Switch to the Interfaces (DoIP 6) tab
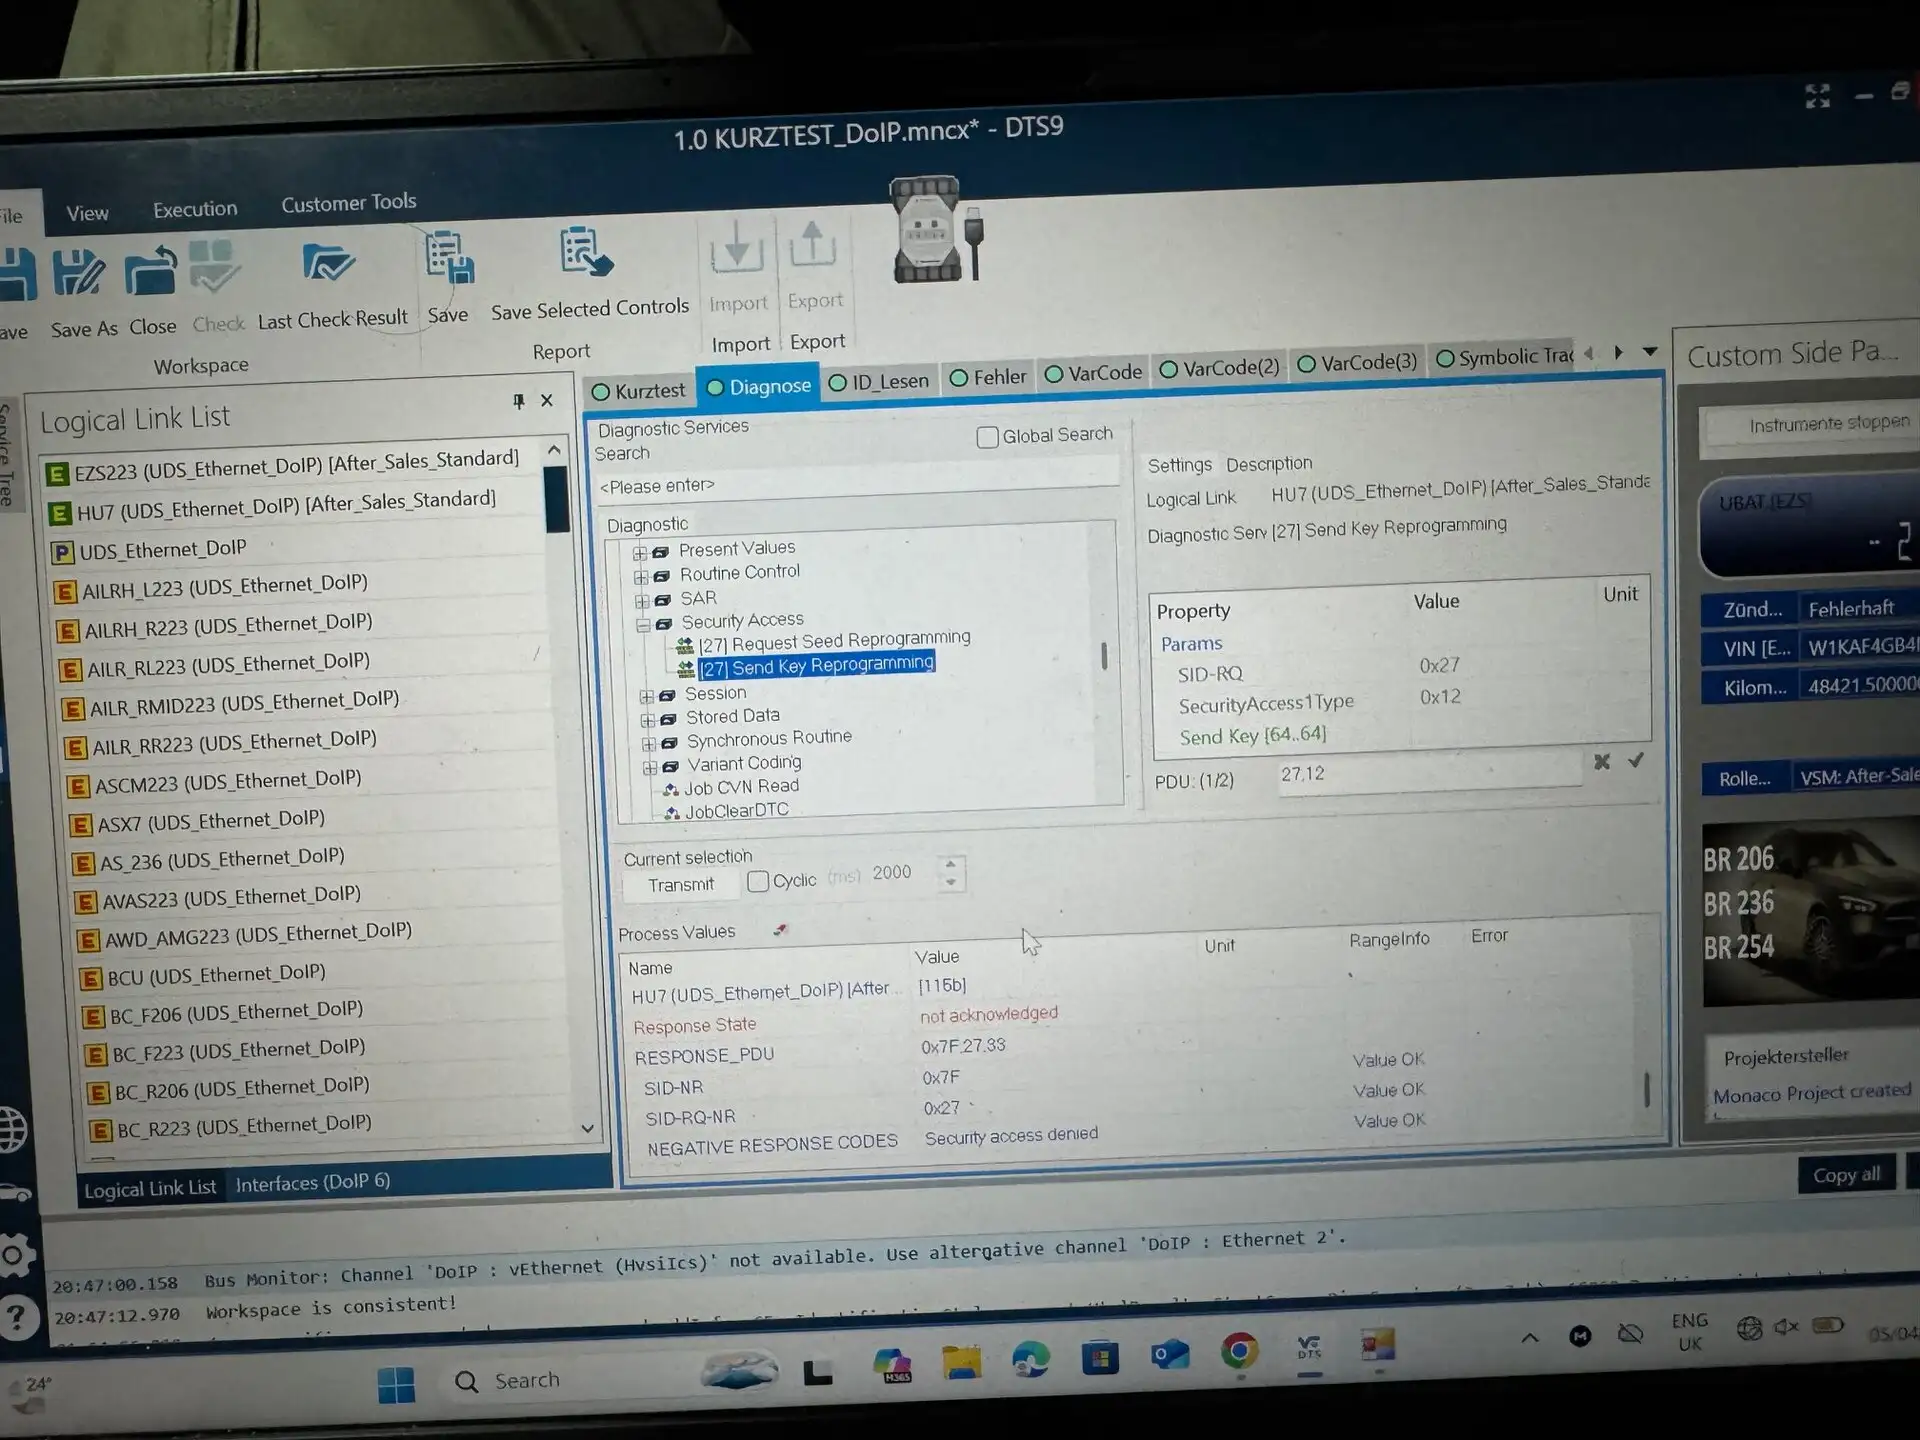The image size is (1920, 1440). point(312,1183)
